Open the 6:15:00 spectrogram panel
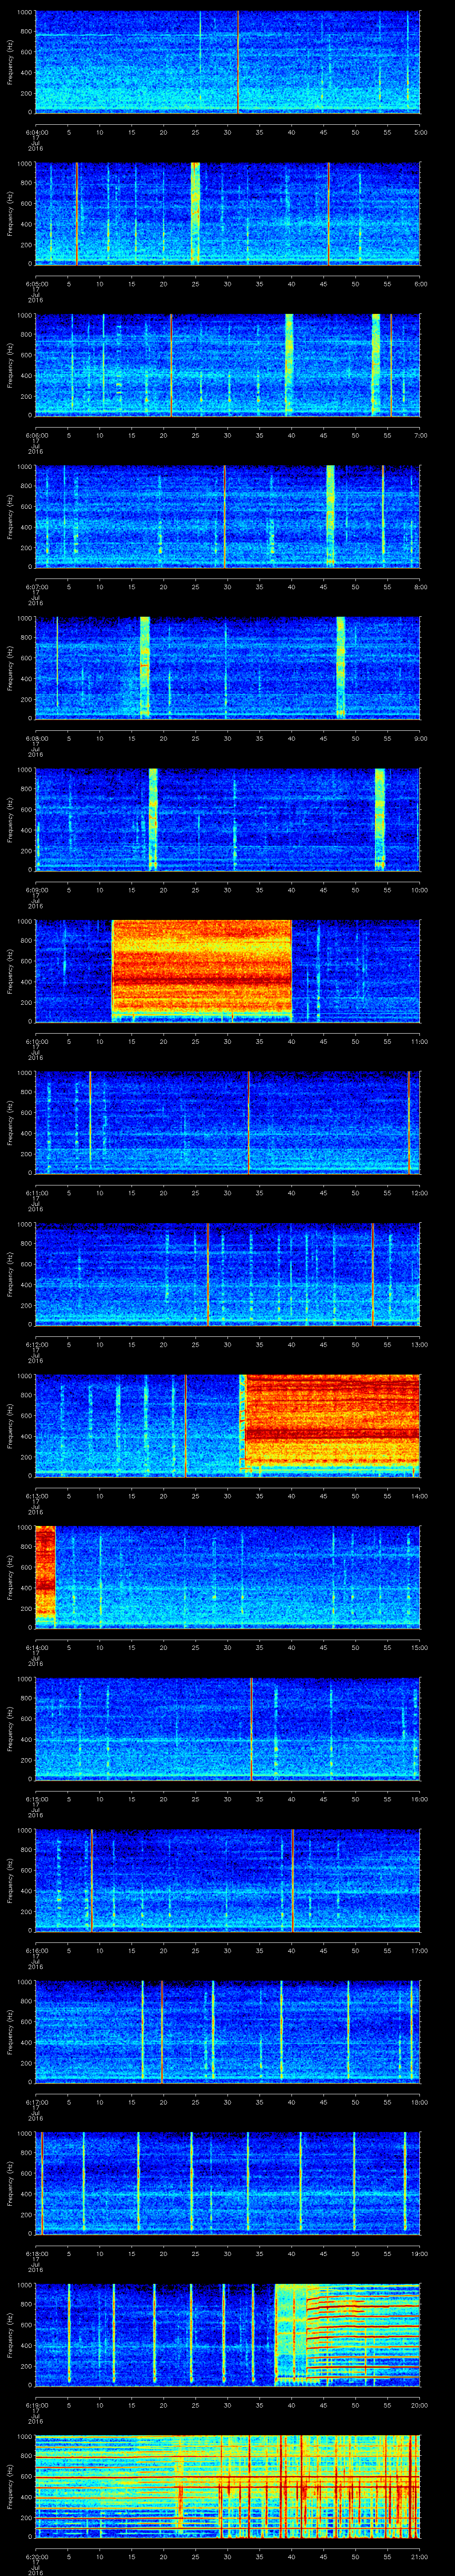455x2576 pixels. click(x=227, y=1729)
